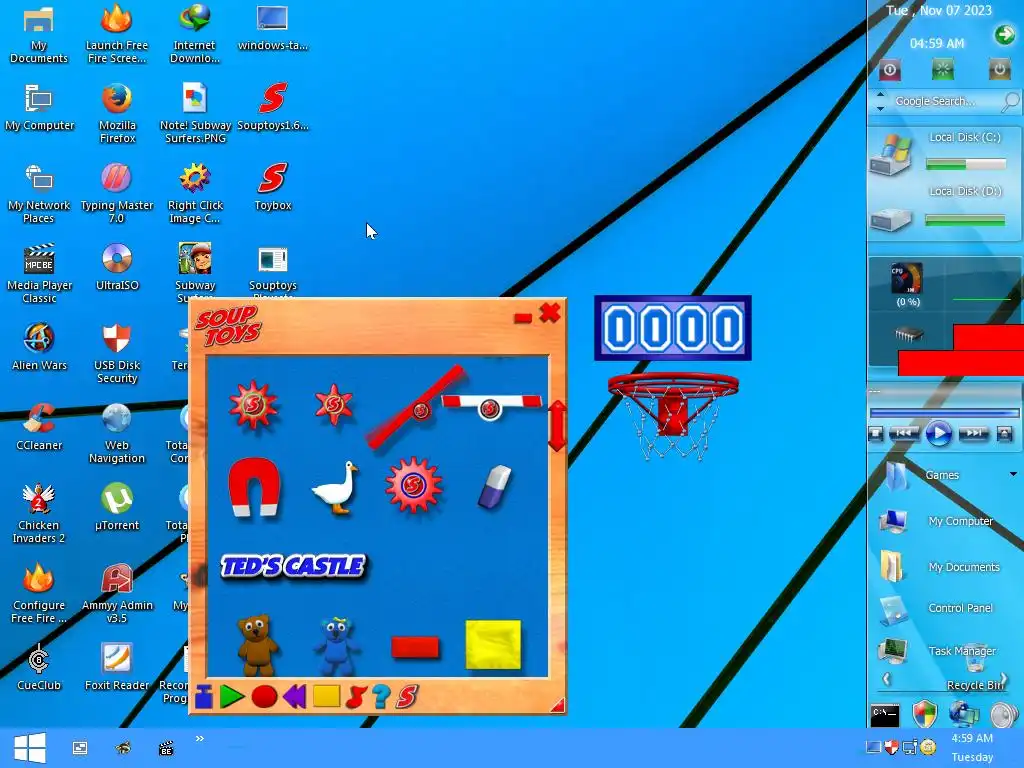This screenshot has width=1024, height=768.
Task: Select the red brick block toy
Action: [415, 647]
